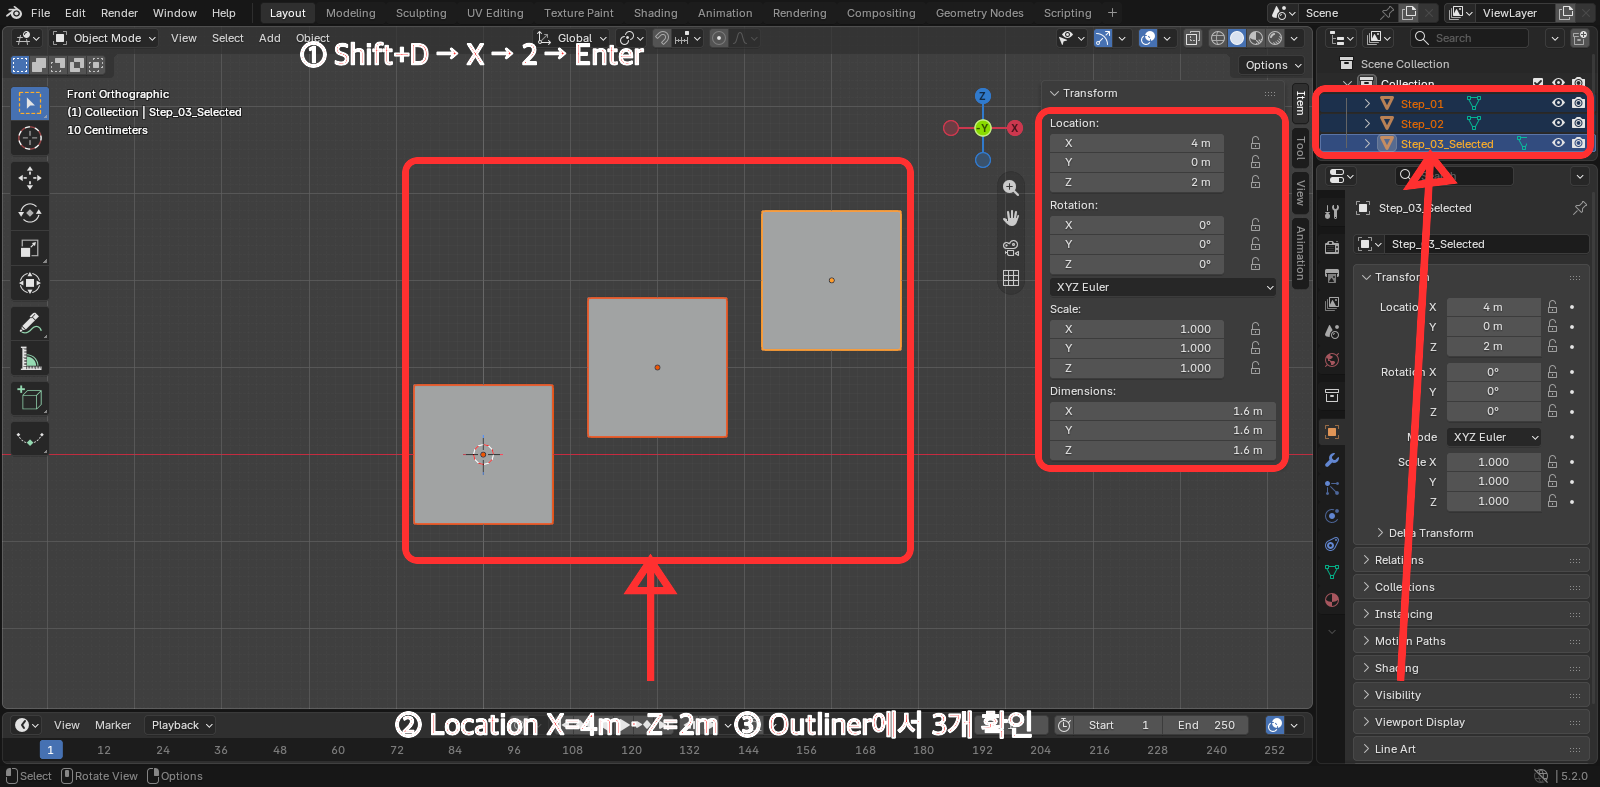The width and height of the screenshot is (1600, 787).
Task: Hide Step_02 in viewport via eye icon
Action: [x=1558, y=123]
